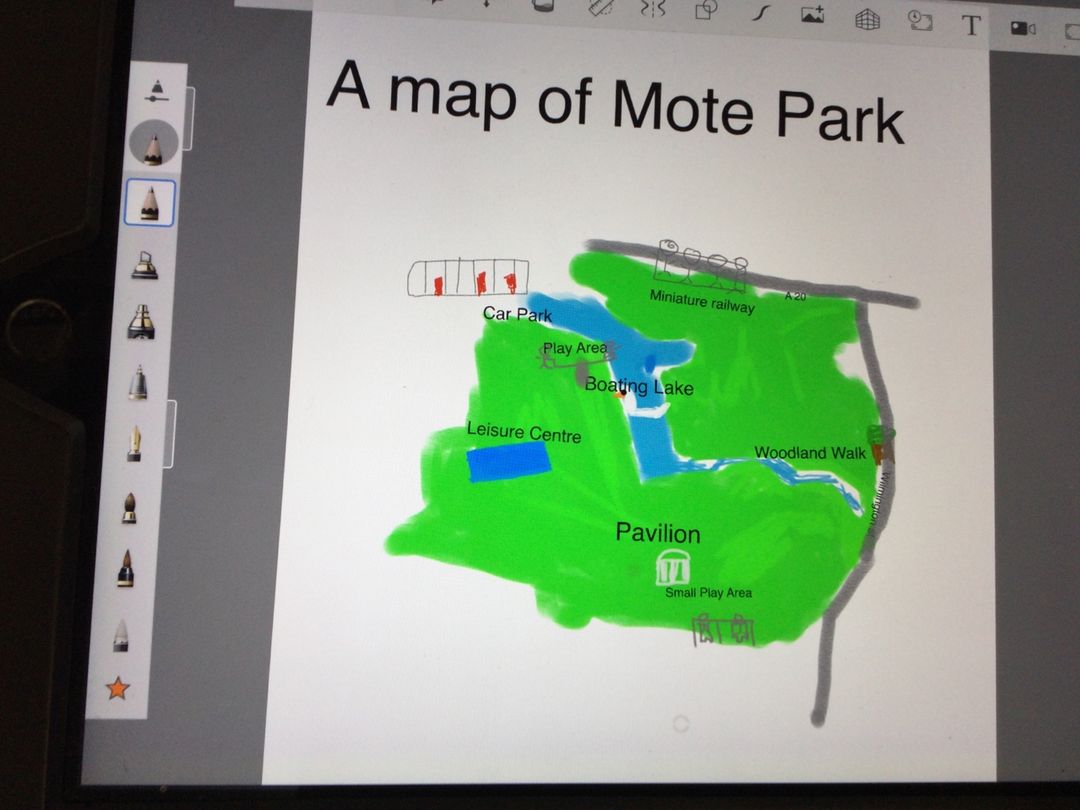Toggle the ruler guide tool
The height and width of the screenshot is (810, 1080).
pos(598,8)
